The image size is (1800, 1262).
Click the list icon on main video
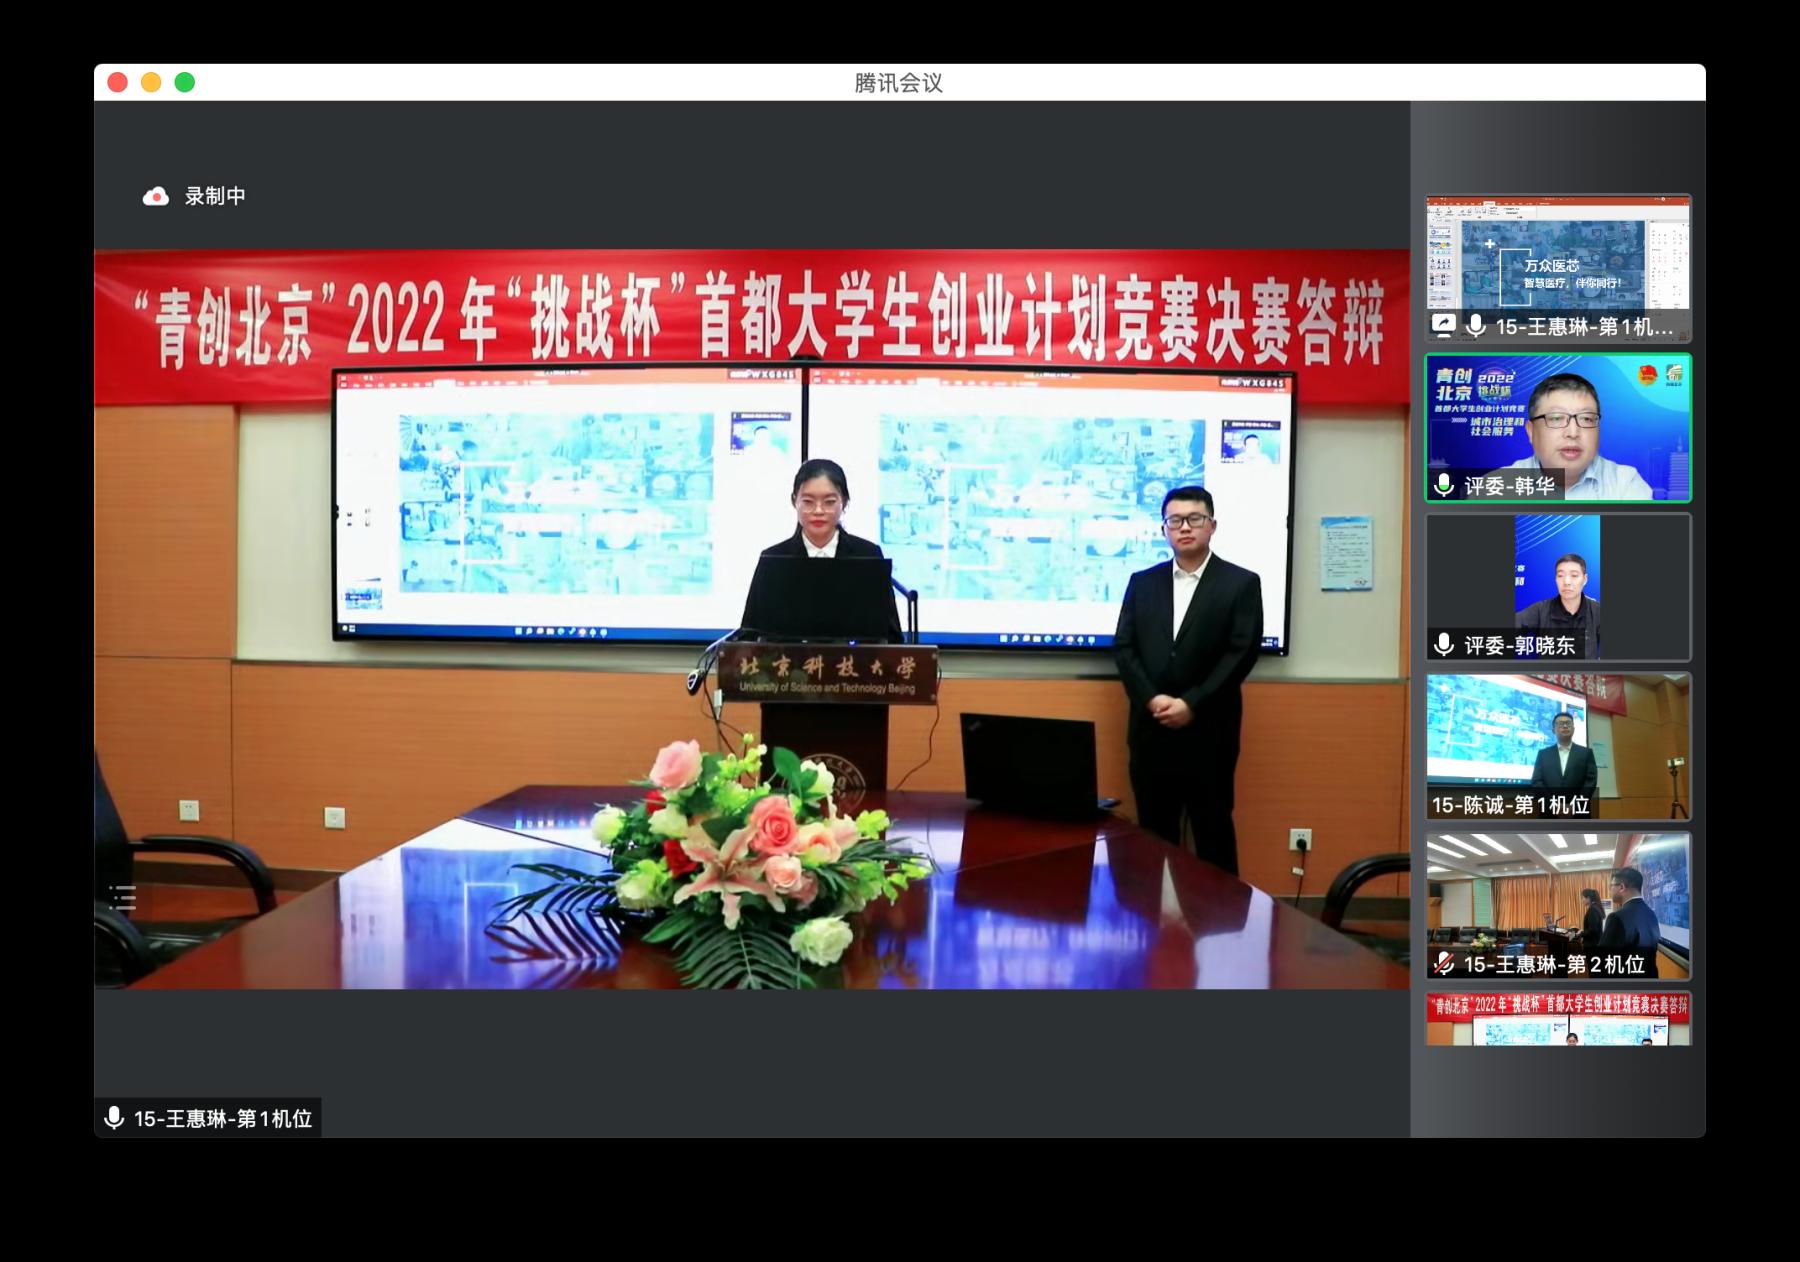pyautogui.click(x=122, y=897)
